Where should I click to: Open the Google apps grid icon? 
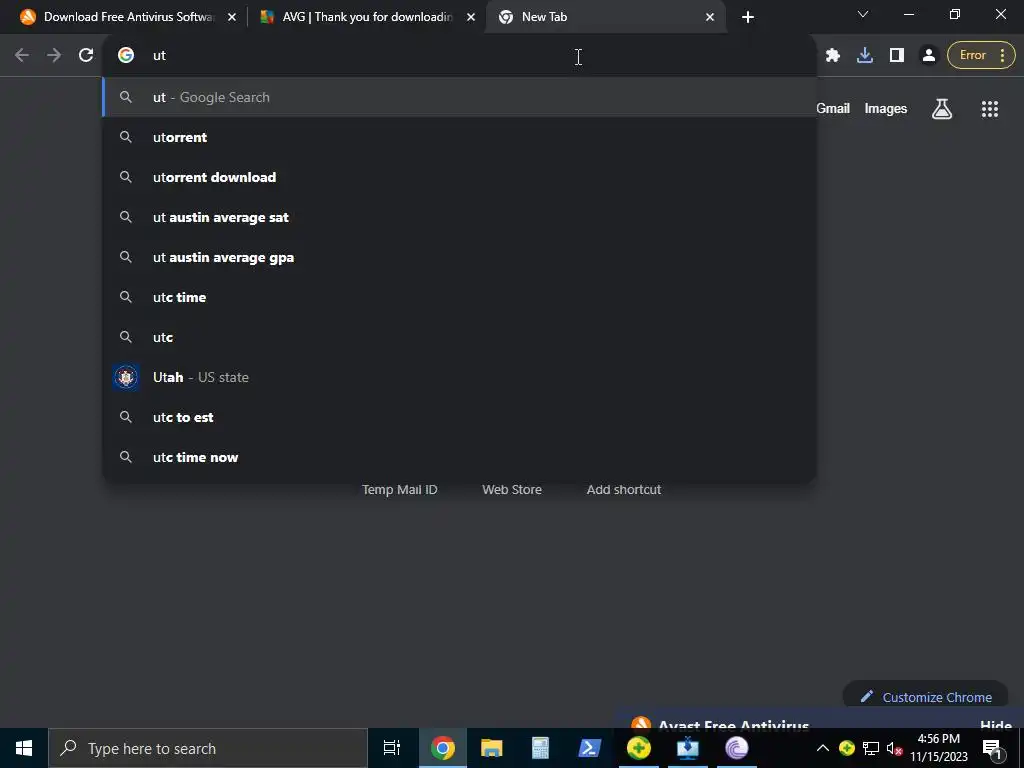point(989,109)
